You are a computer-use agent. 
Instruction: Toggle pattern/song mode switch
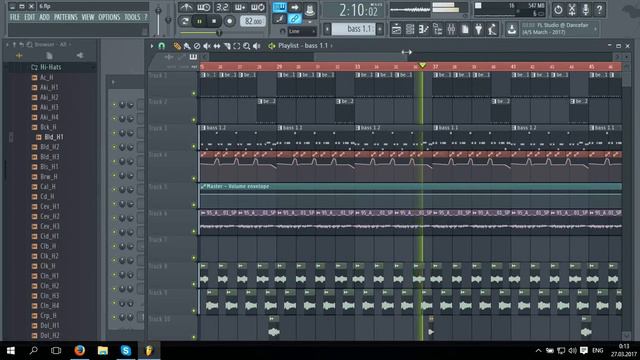185,21
